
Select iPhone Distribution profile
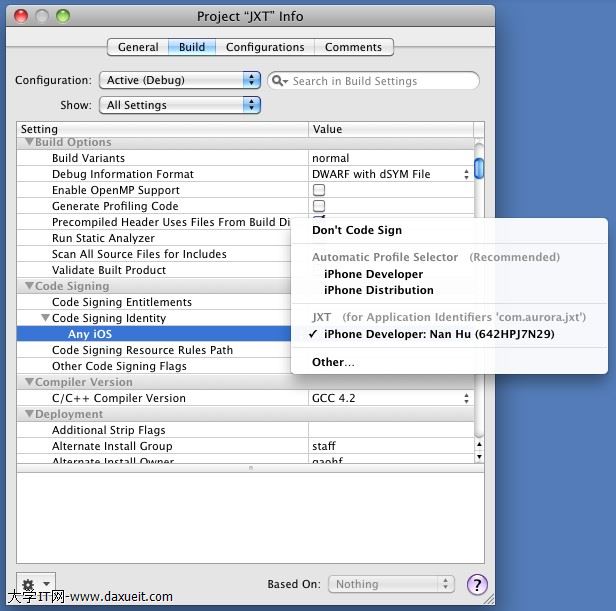click(378, 290)
